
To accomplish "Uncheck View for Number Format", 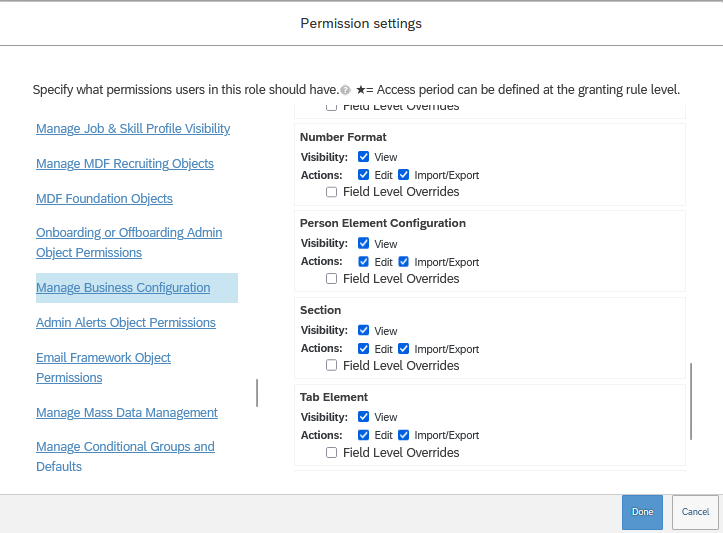I will (x=363, y=157).
